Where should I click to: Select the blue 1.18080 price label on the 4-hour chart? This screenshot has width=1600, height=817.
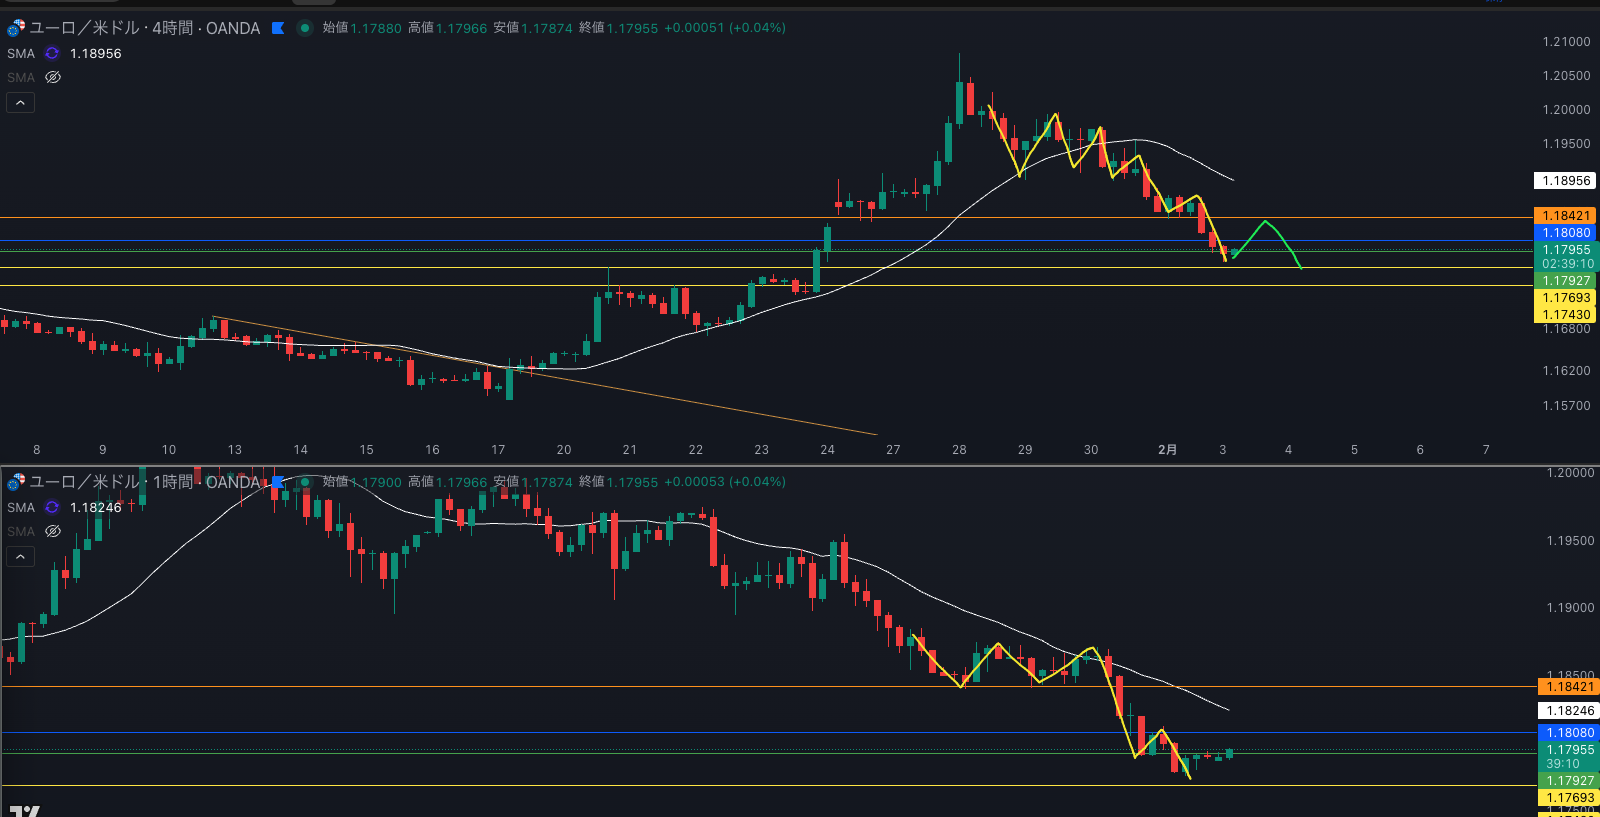[x=1565, y=233]
